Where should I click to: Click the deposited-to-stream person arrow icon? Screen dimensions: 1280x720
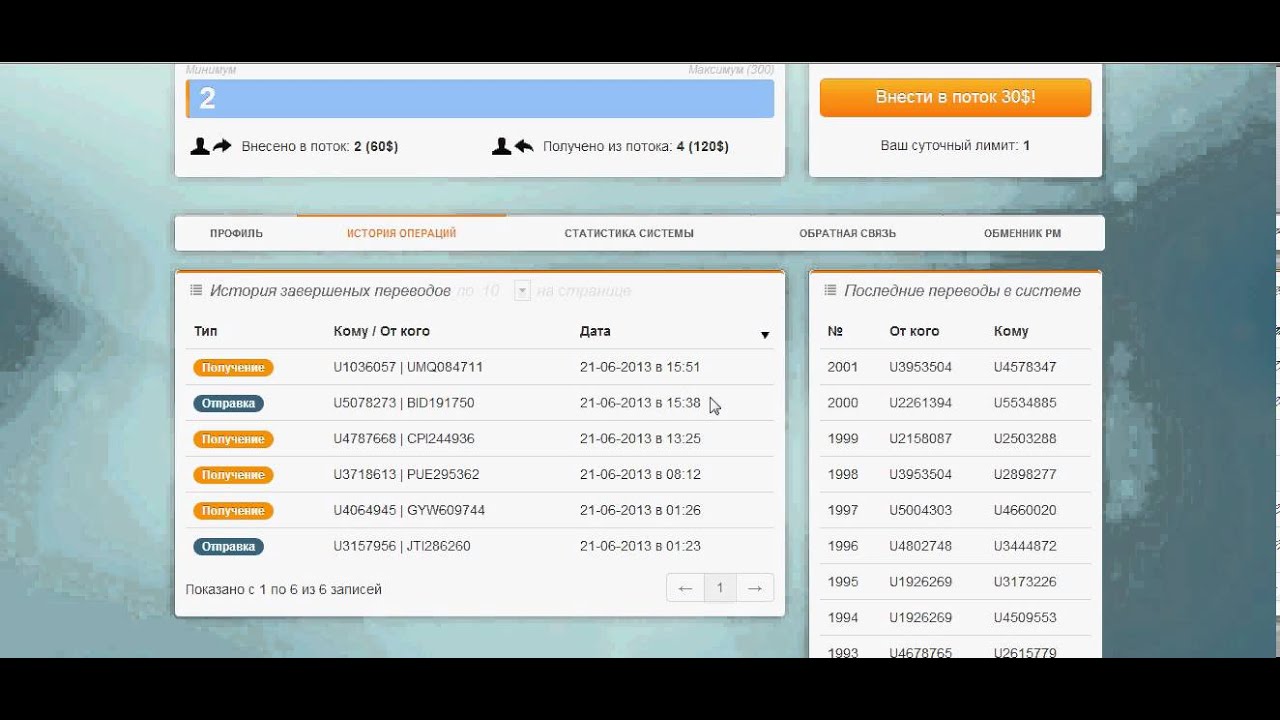tap(211, 146)
